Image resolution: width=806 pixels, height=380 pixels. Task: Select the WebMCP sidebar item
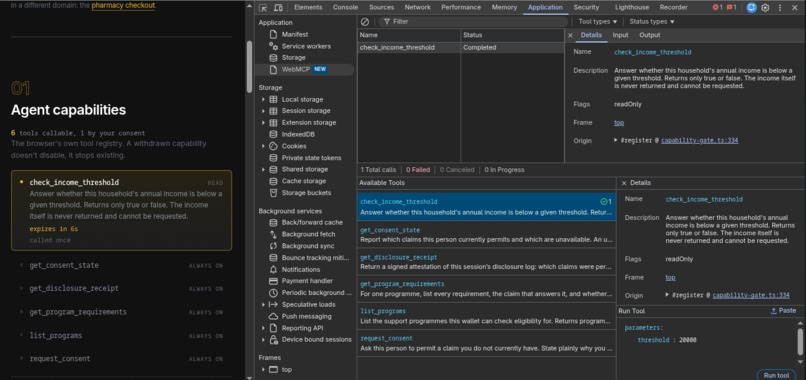[x=303, y=69]
